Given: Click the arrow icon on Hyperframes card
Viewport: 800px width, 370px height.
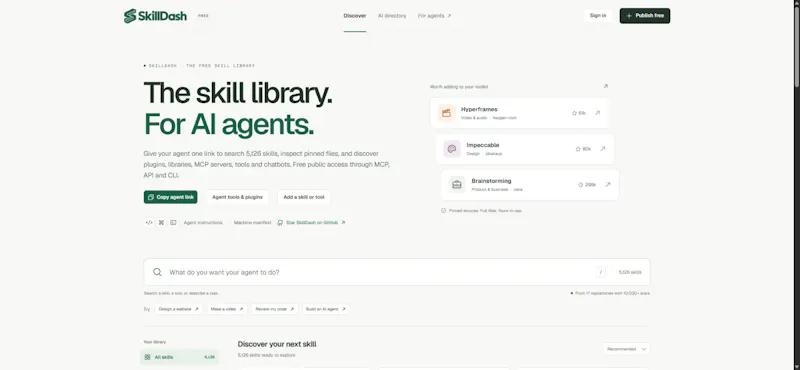Looking at the screenshot, I should coord(597,113).
